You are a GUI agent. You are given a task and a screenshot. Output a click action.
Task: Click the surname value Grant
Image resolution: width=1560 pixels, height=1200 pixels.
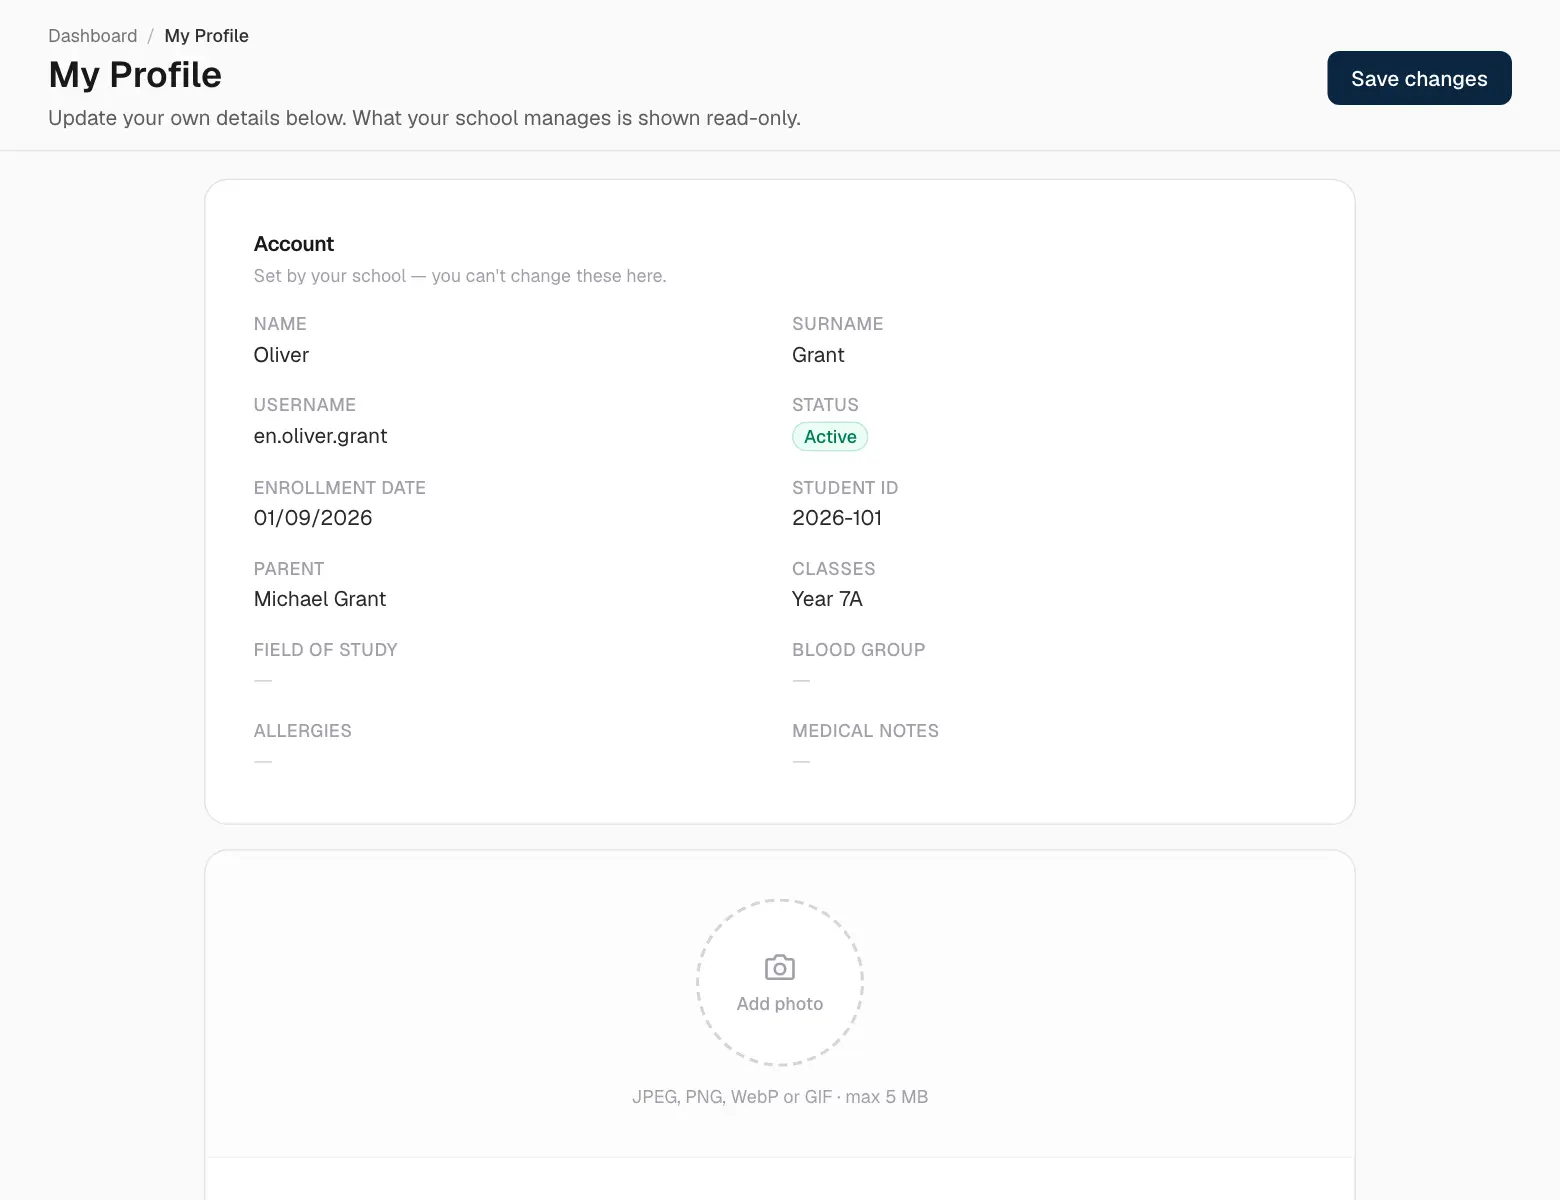click(818, 355)
